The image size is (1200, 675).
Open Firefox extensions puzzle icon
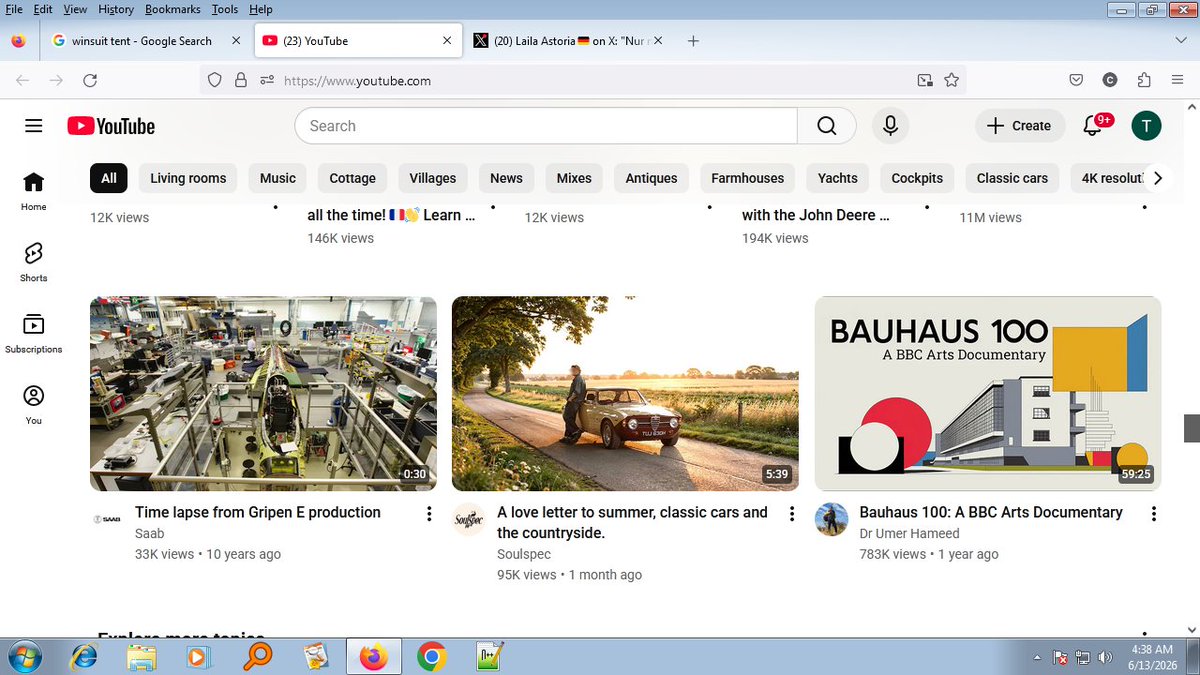point(1145,80)
